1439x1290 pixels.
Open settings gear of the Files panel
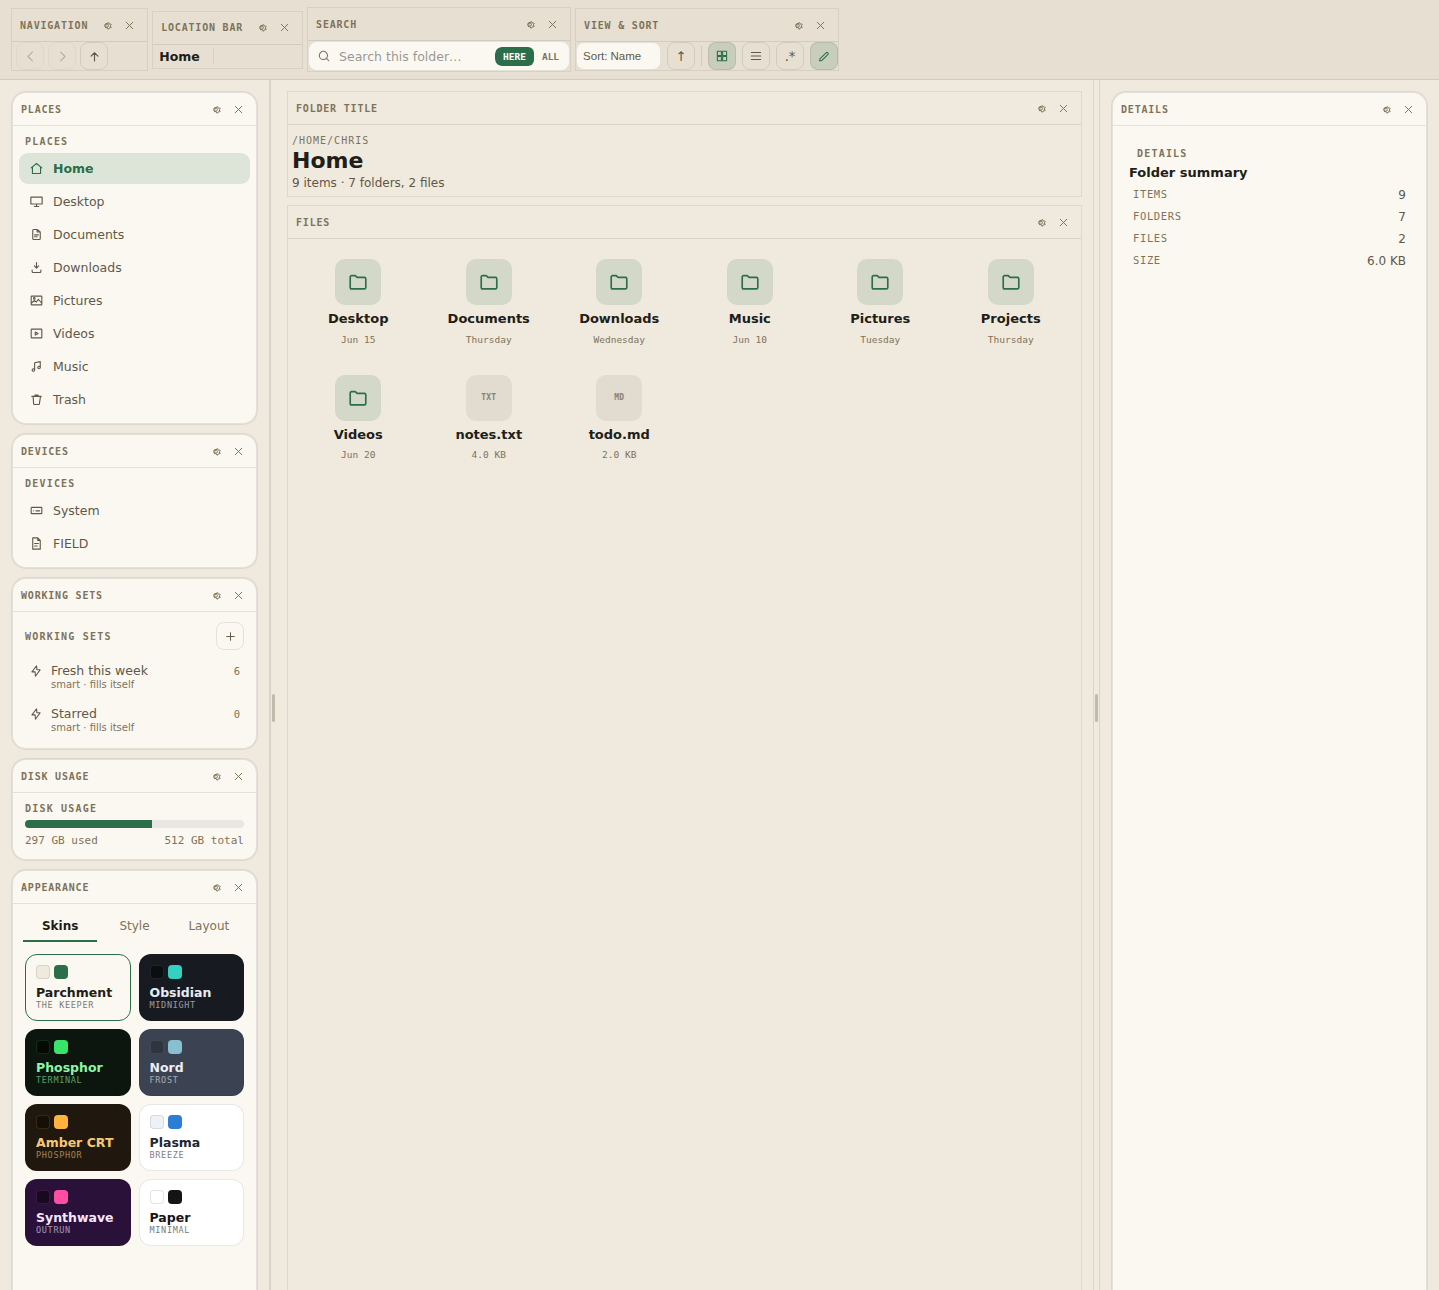point(1042,223)
